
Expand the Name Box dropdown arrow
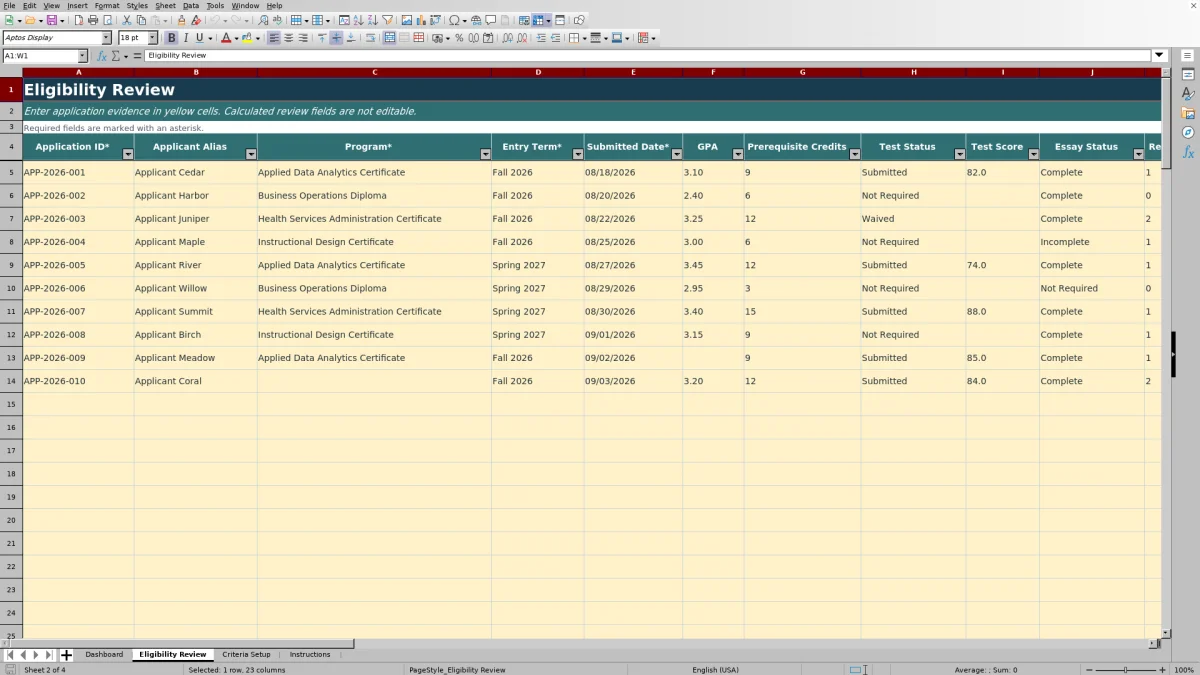(82, 56)
